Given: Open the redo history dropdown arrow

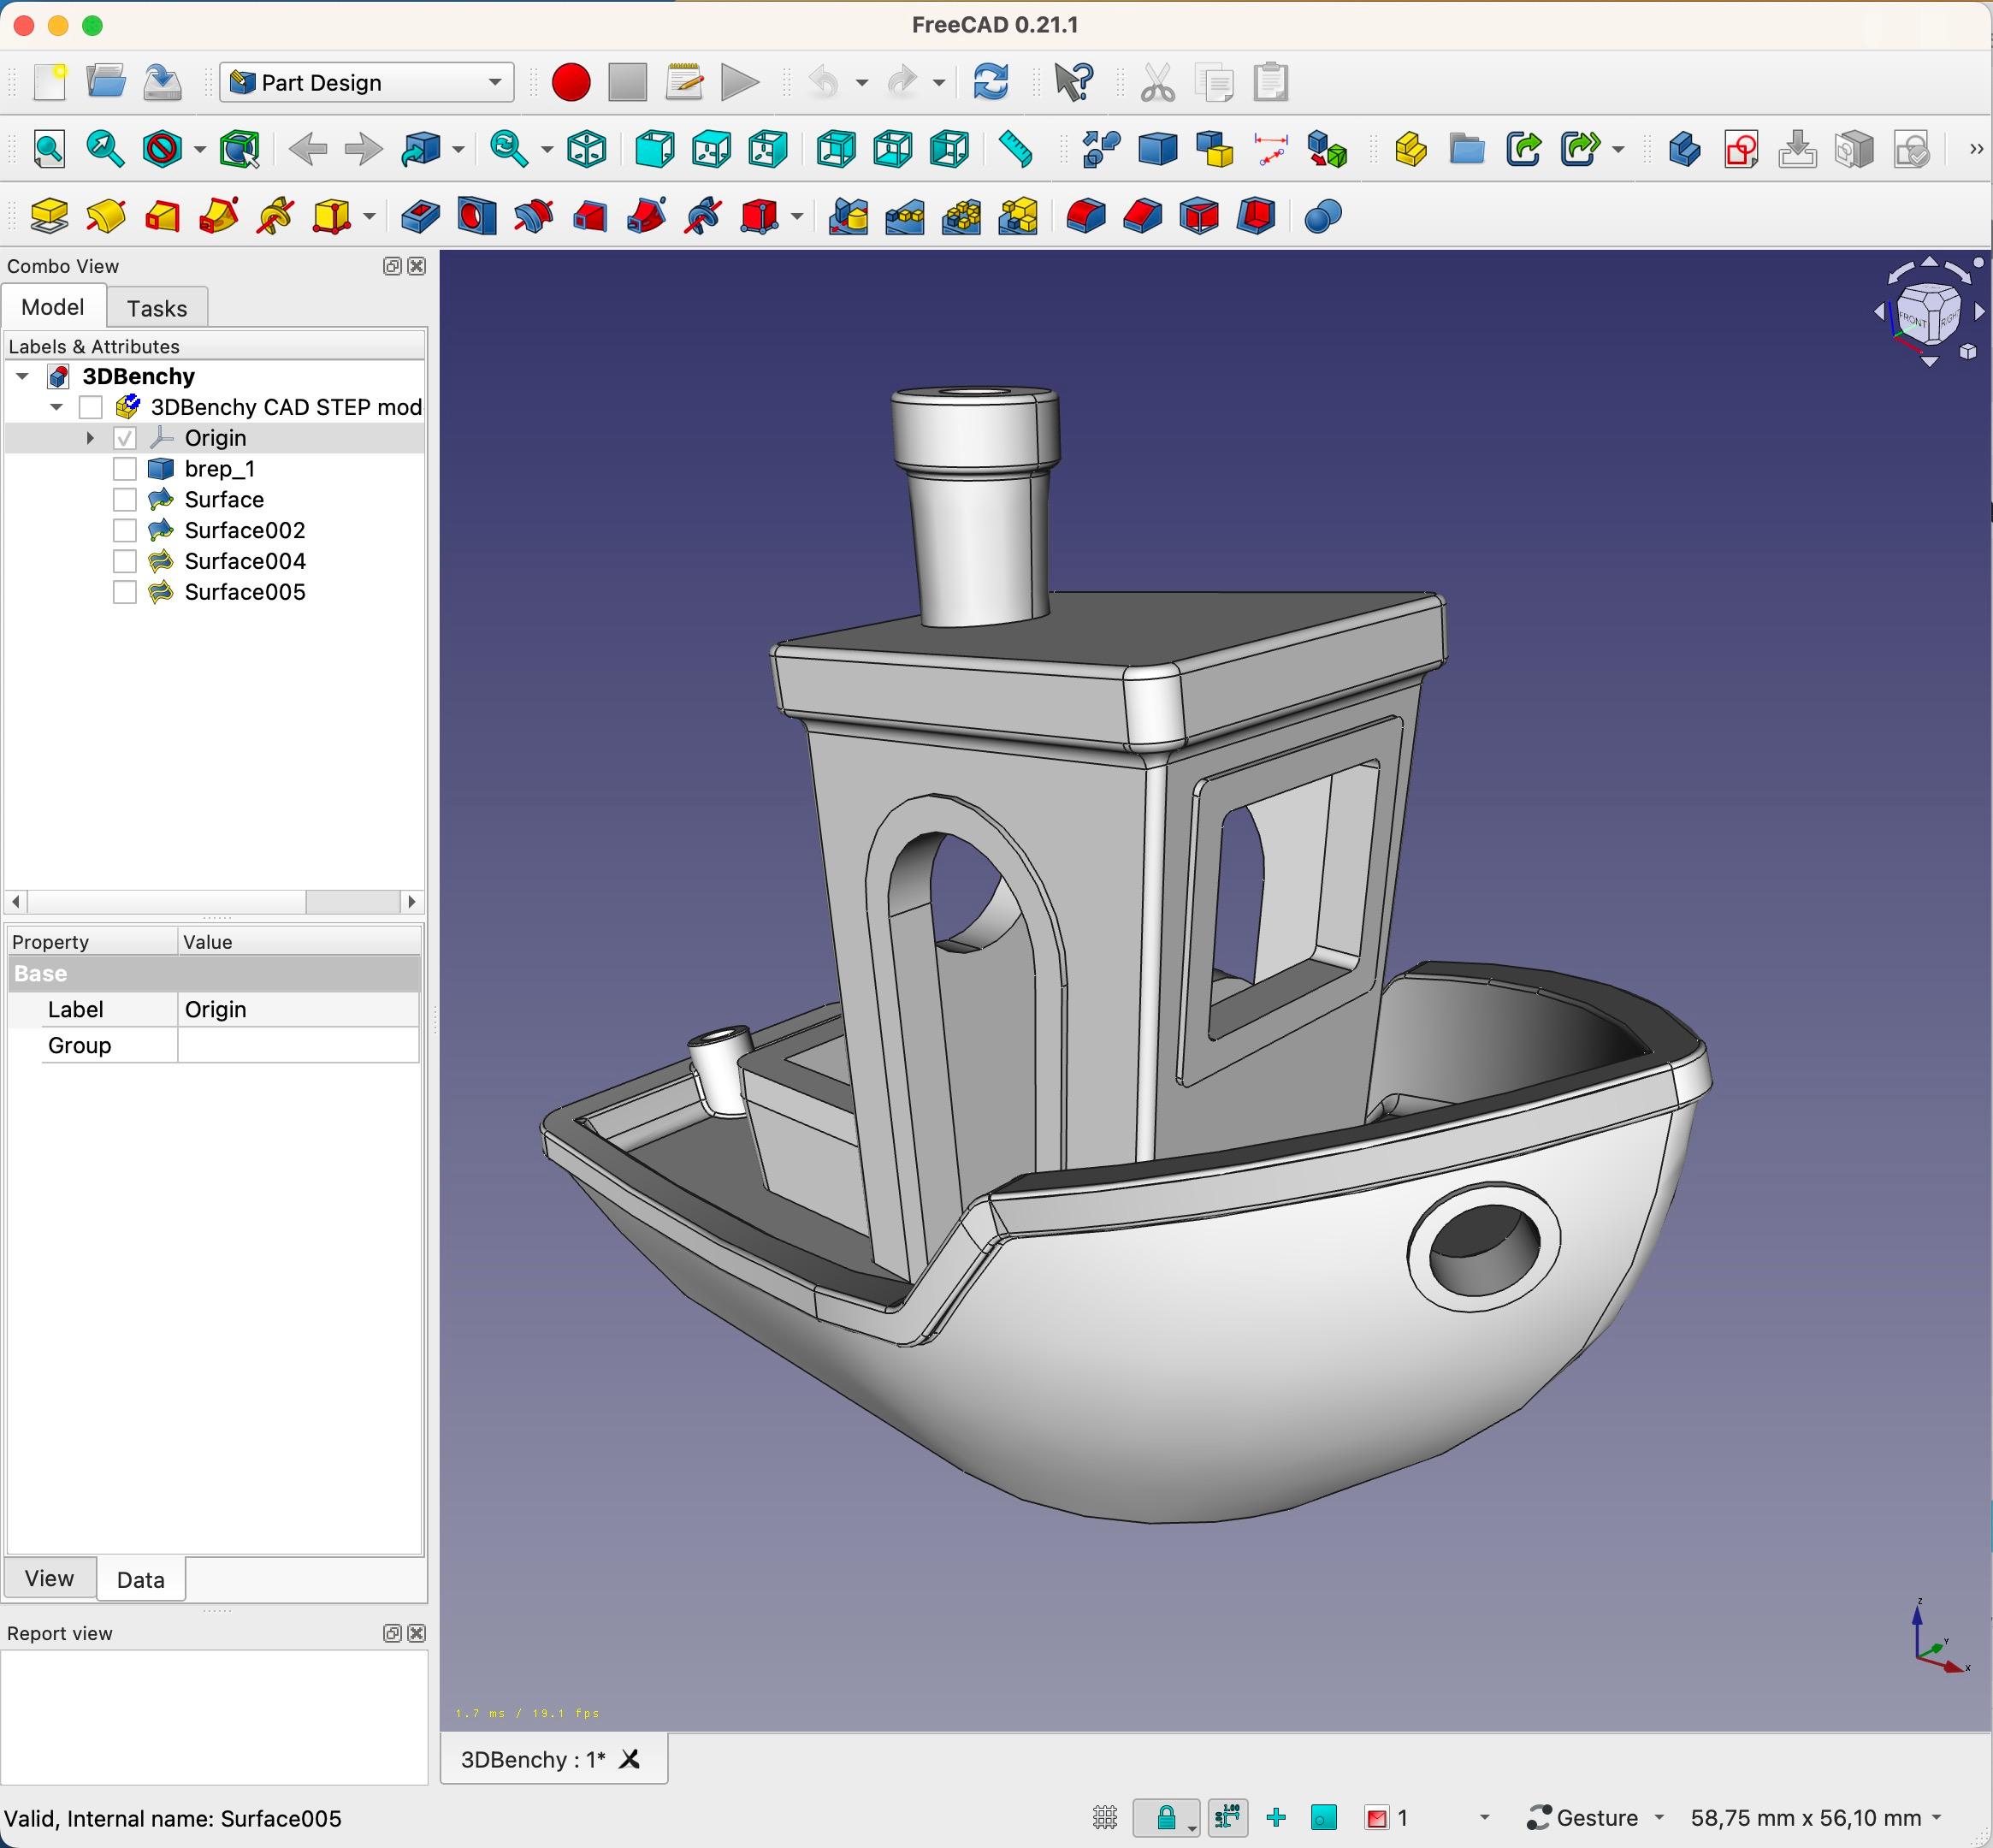Looking at the screenshot, I should [938, 83].
